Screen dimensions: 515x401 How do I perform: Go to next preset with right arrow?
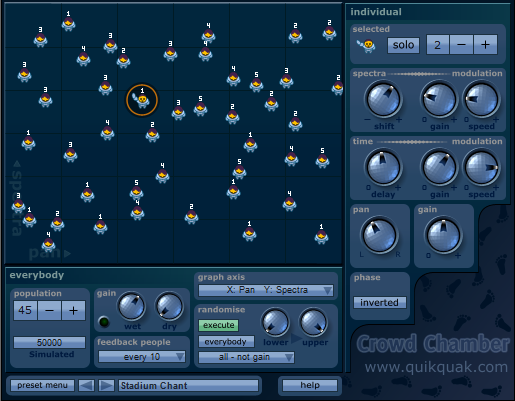(x=106, y=385)
